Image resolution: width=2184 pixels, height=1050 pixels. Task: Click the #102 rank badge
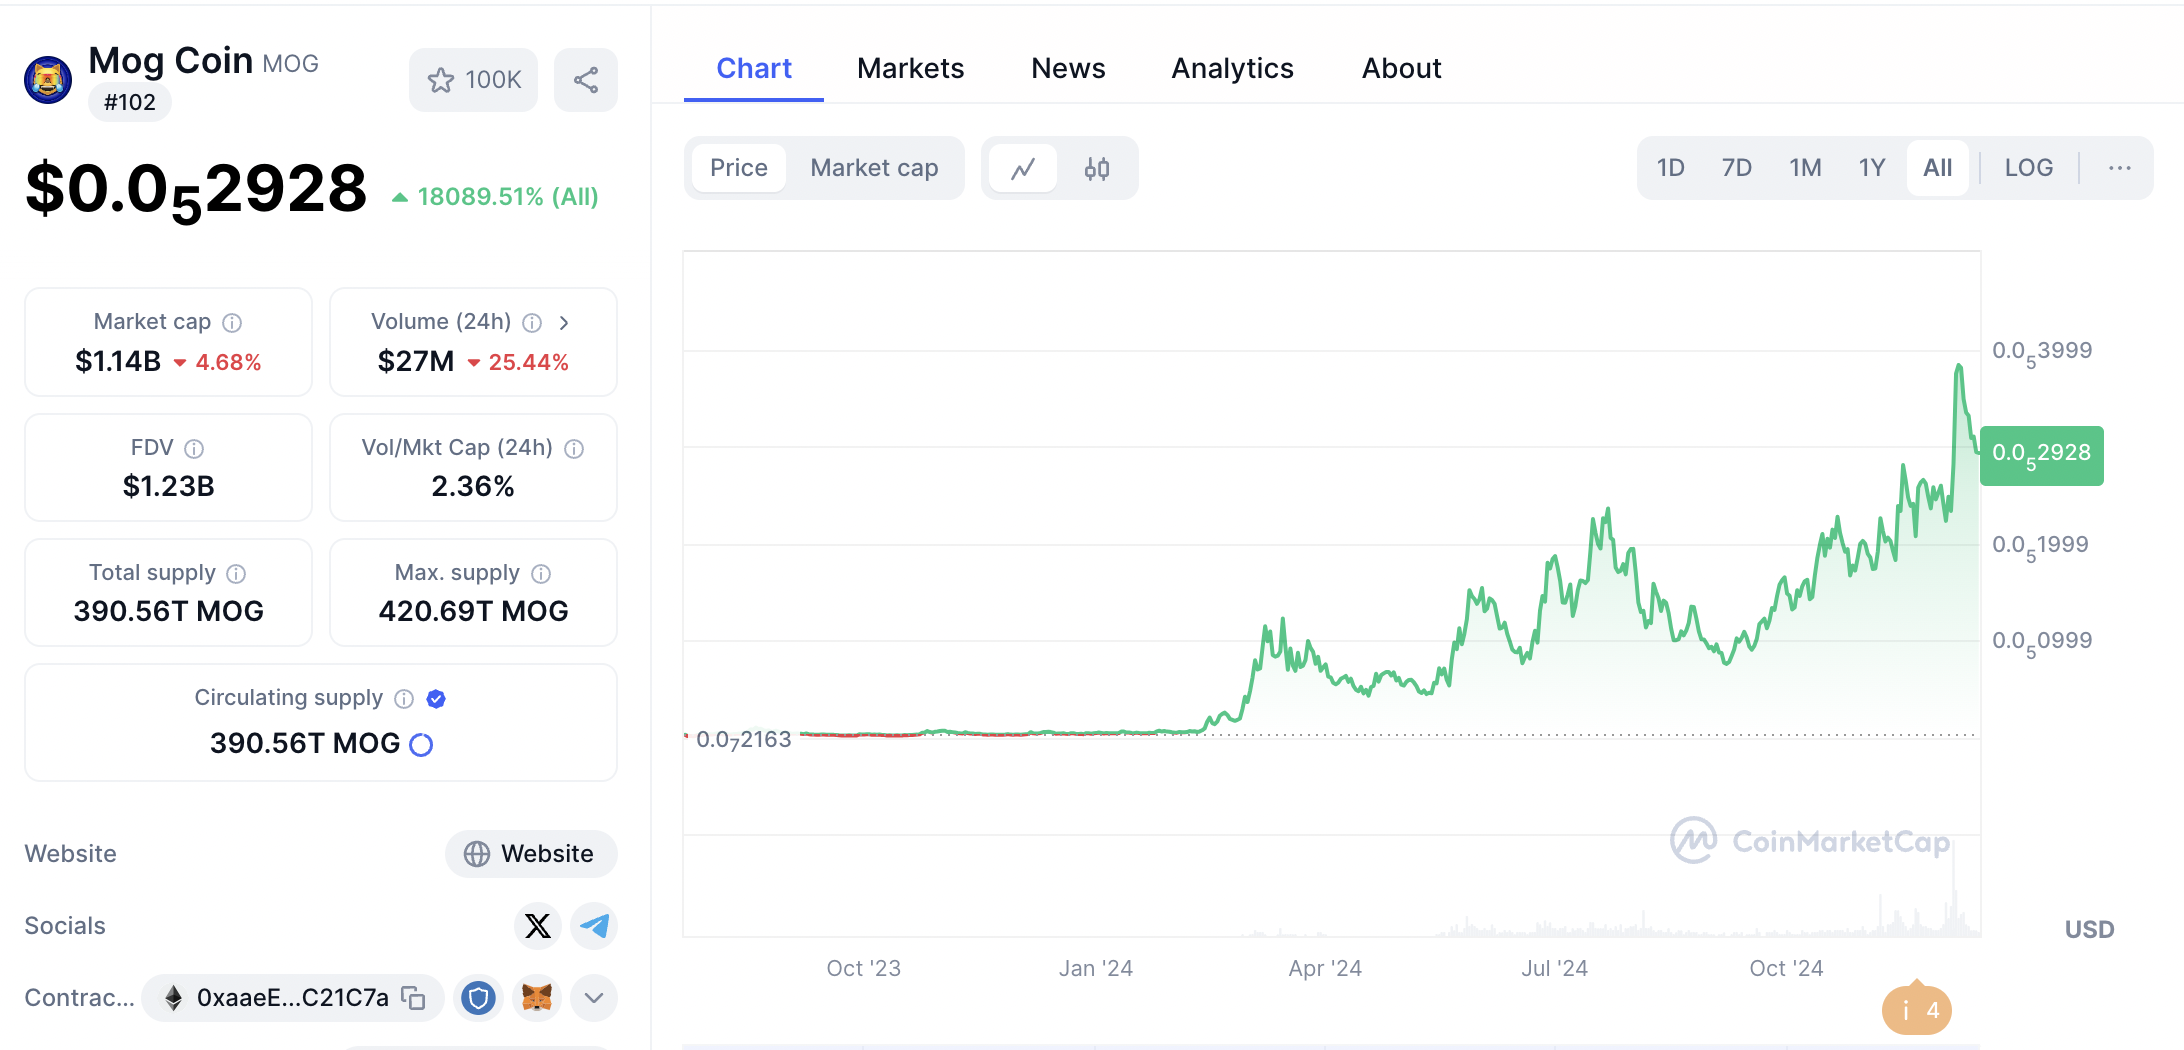coord(130,102)
